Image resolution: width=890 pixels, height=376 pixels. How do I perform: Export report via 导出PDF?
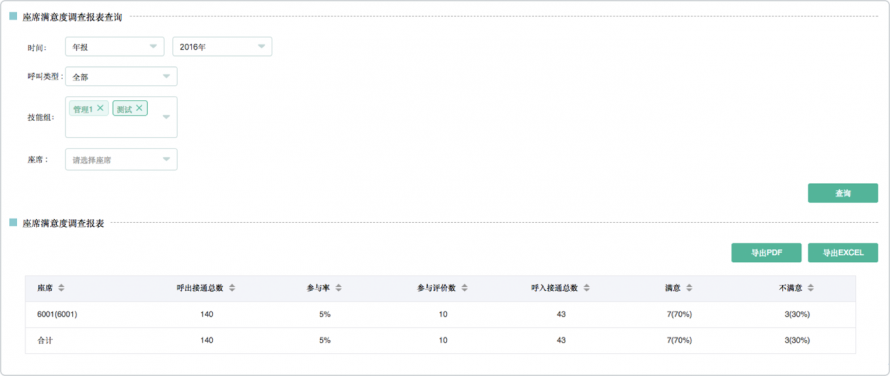point(766,253)
